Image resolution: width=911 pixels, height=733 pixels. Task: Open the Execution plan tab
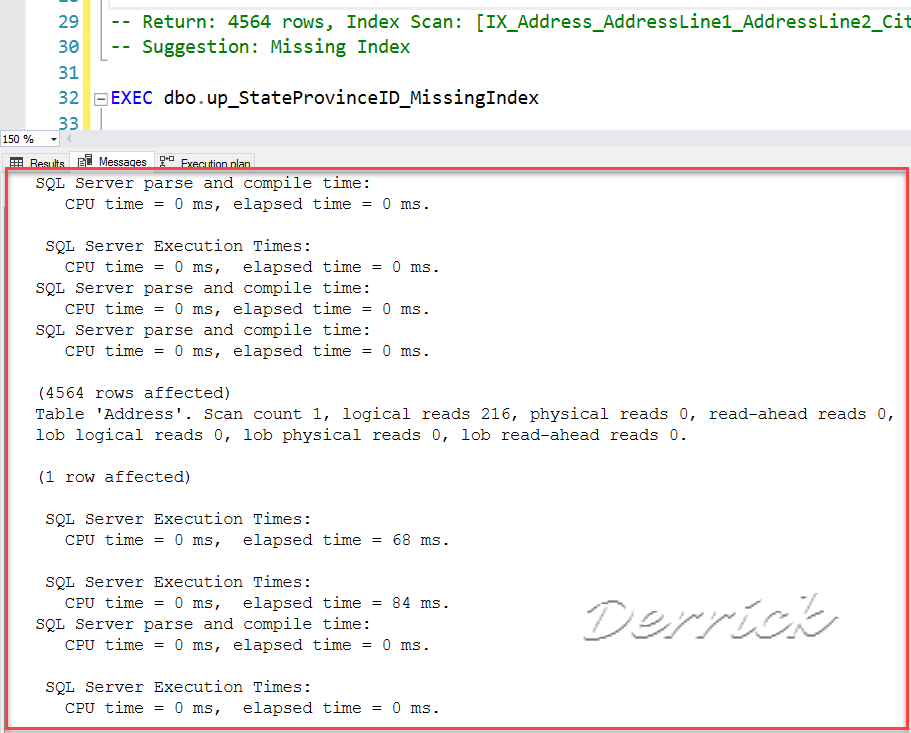[x=216, y=162]
